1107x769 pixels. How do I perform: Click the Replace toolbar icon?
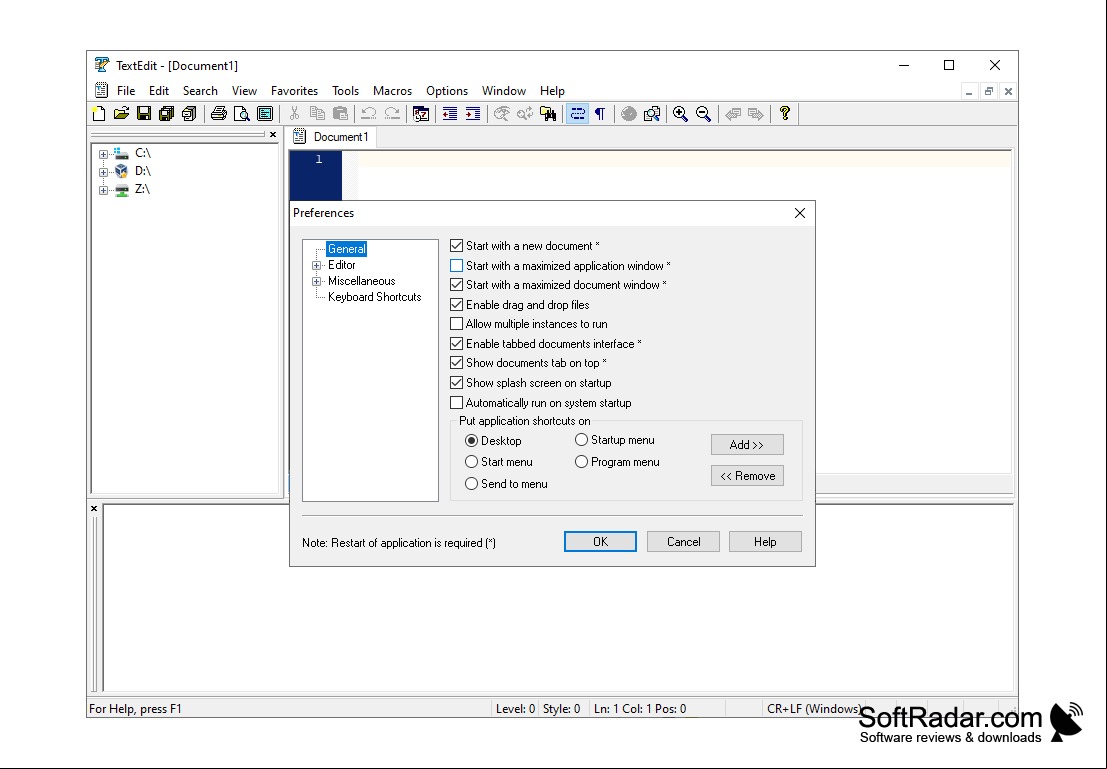click(525, 114)
